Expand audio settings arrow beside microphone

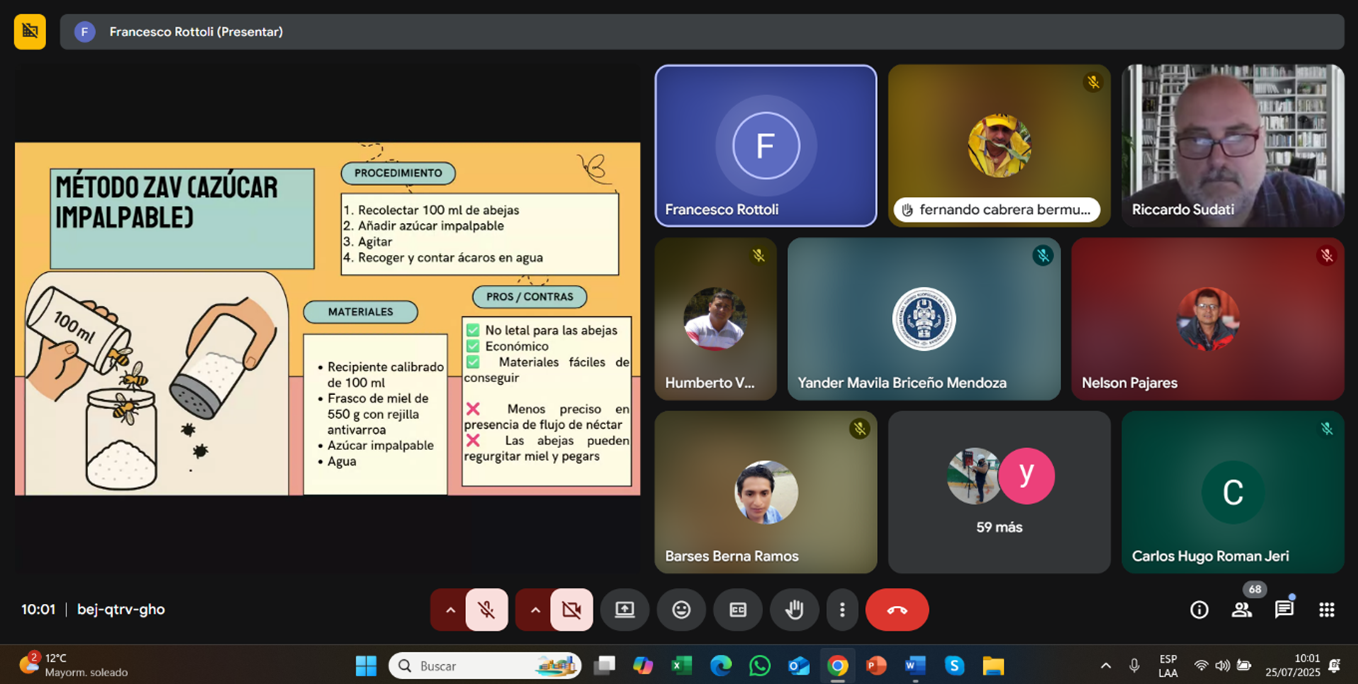click(450, 610)
